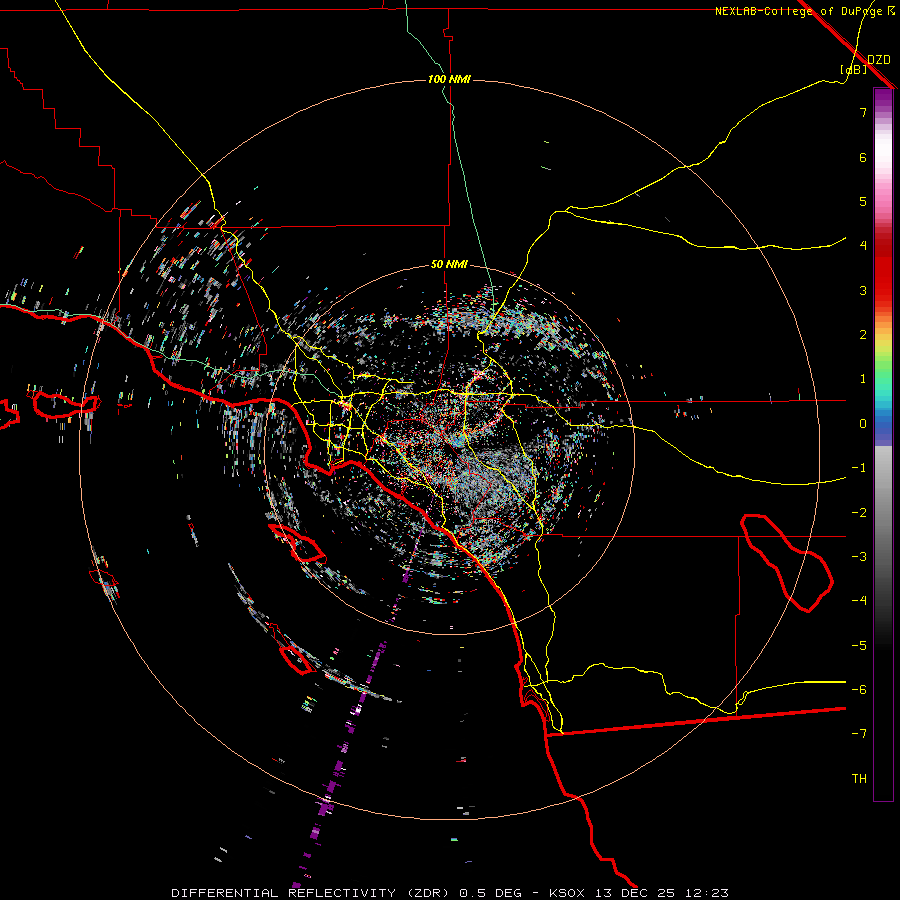
Task: Click the -7 value on the color scale
Action: pyautogui.click(x=859, y=734)
